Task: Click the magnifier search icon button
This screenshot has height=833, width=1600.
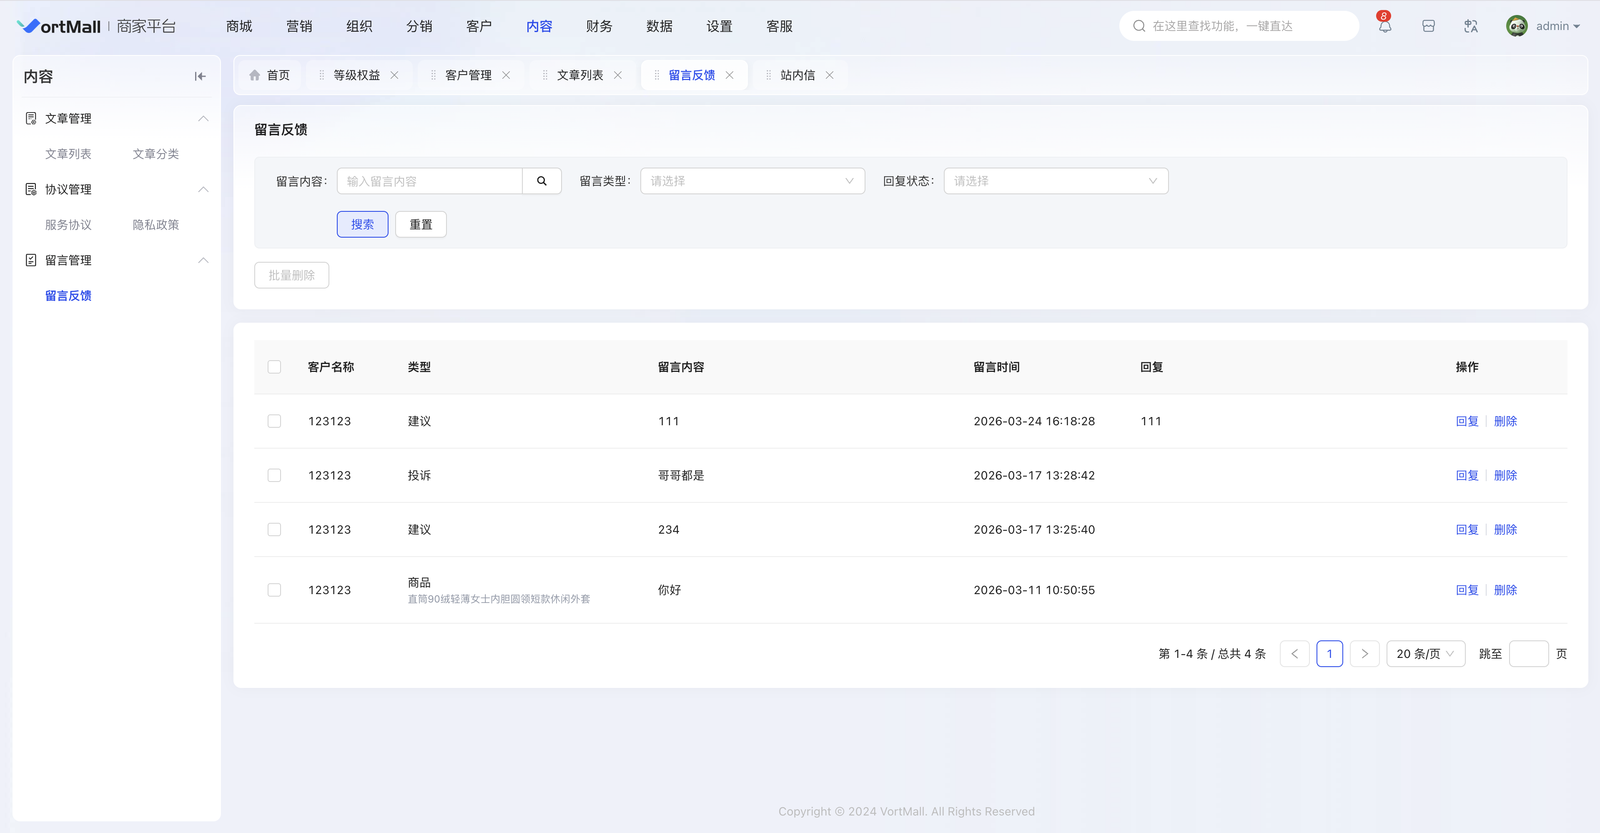Action: coord(542,181)
